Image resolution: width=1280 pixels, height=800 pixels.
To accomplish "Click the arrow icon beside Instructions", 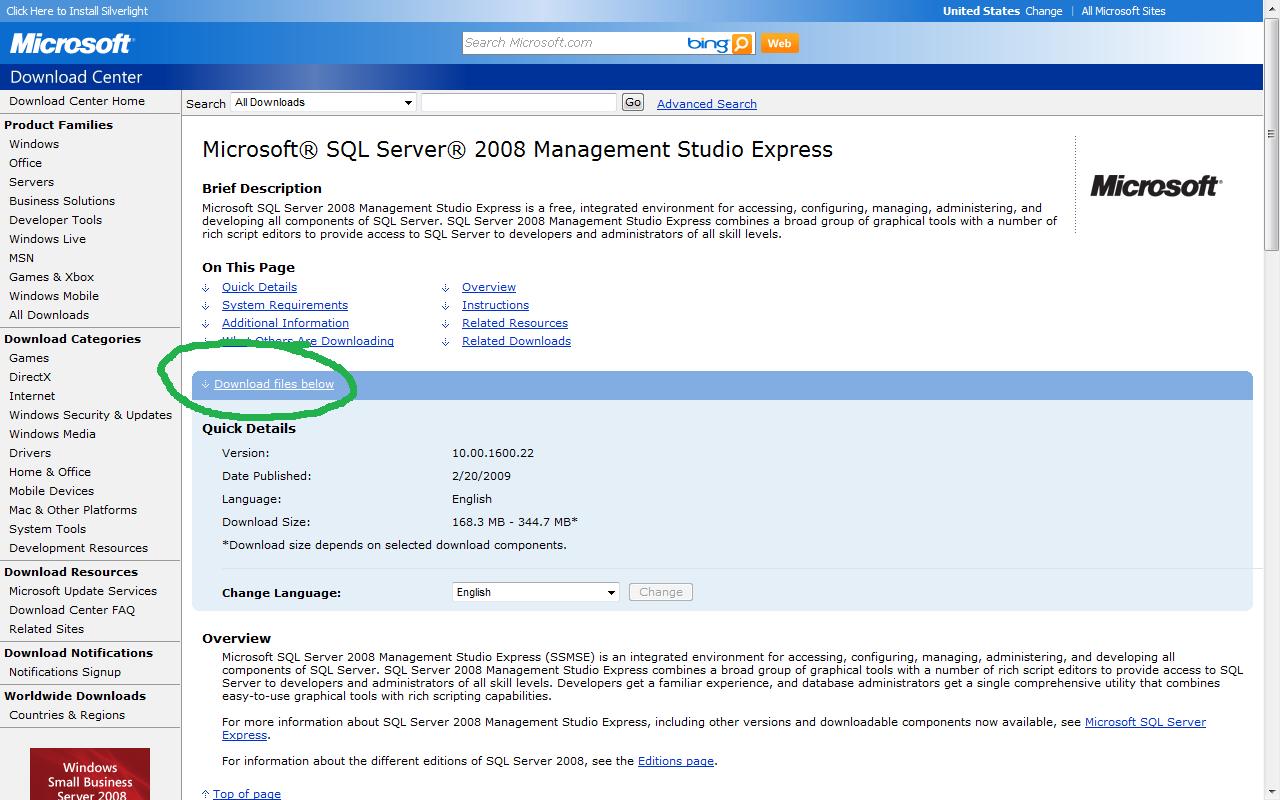I will [x=446, y=306].
